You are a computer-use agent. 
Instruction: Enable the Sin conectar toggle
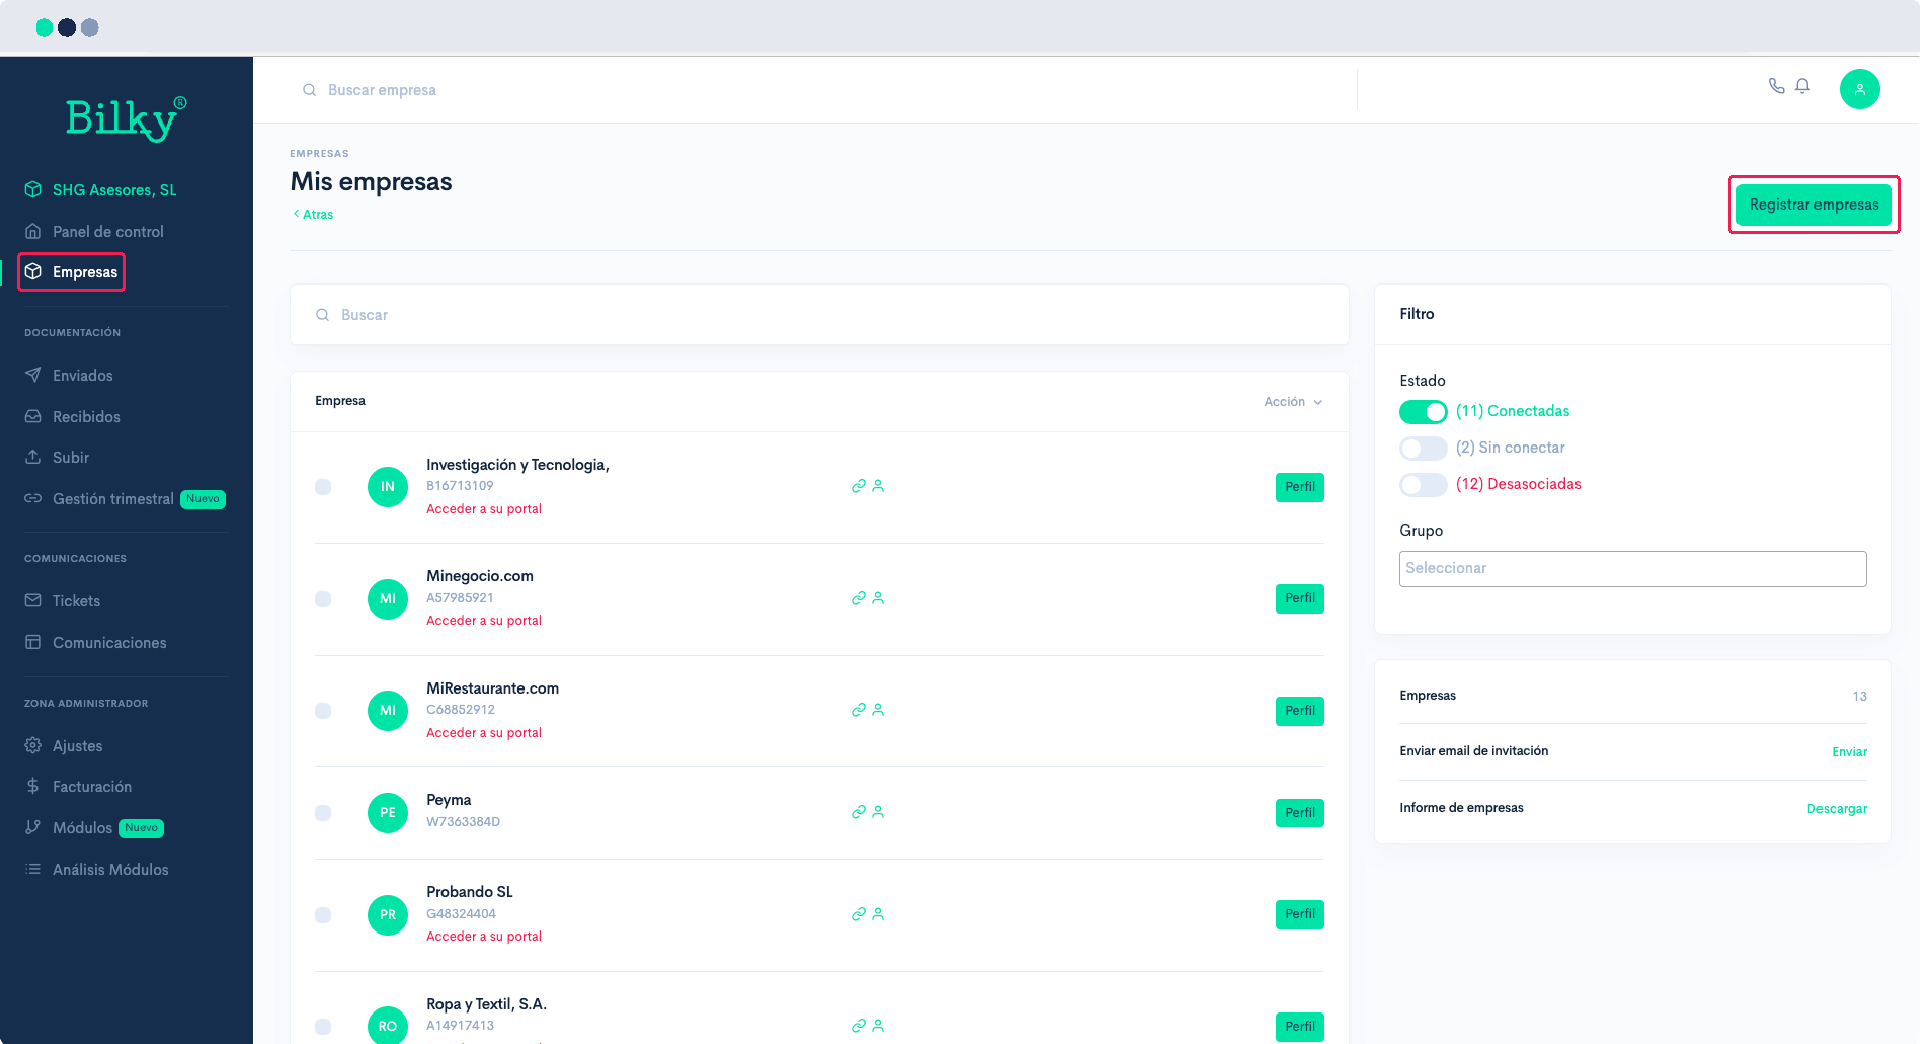(x=1422, y=448)
